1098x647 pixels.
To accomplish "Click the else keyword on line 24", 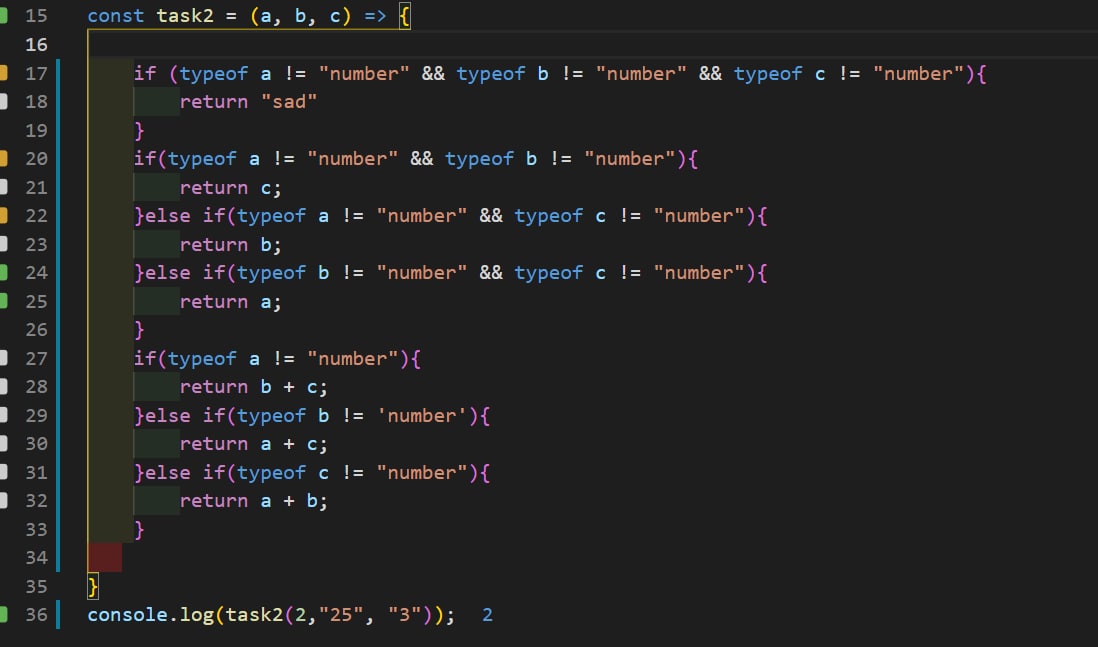I will (x=167, y=272).
